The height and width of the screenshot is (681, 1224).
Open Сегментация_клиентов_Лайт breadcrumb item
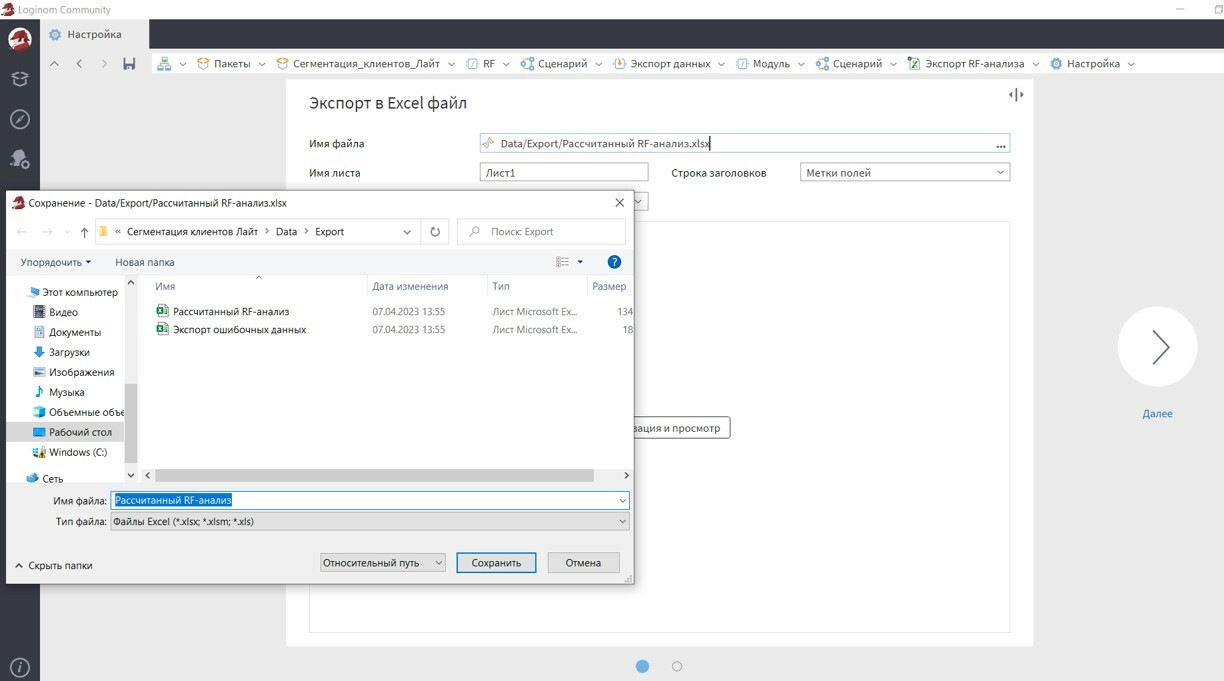tap(357, 63)
